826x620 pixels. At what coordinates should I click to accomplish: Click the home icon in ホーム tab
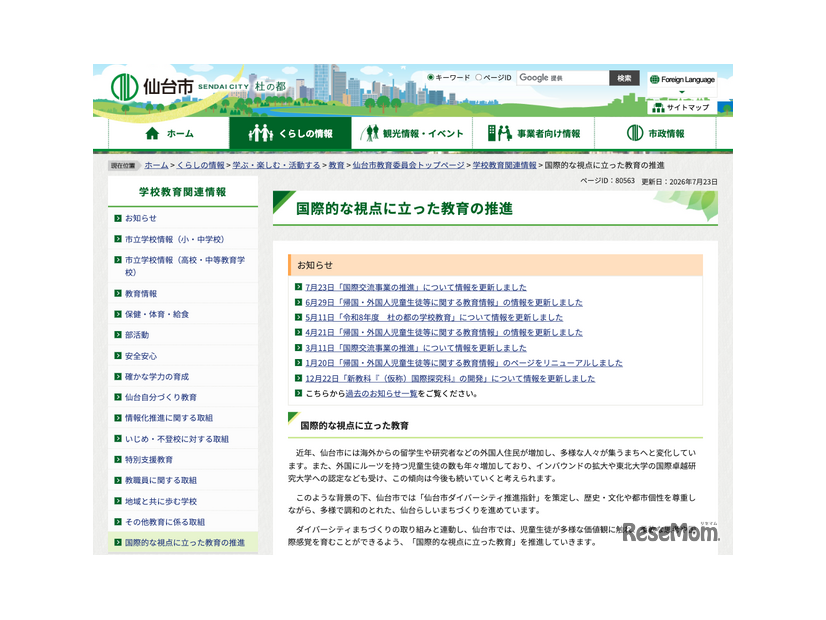pyautogui.click(x=152, y=133)
